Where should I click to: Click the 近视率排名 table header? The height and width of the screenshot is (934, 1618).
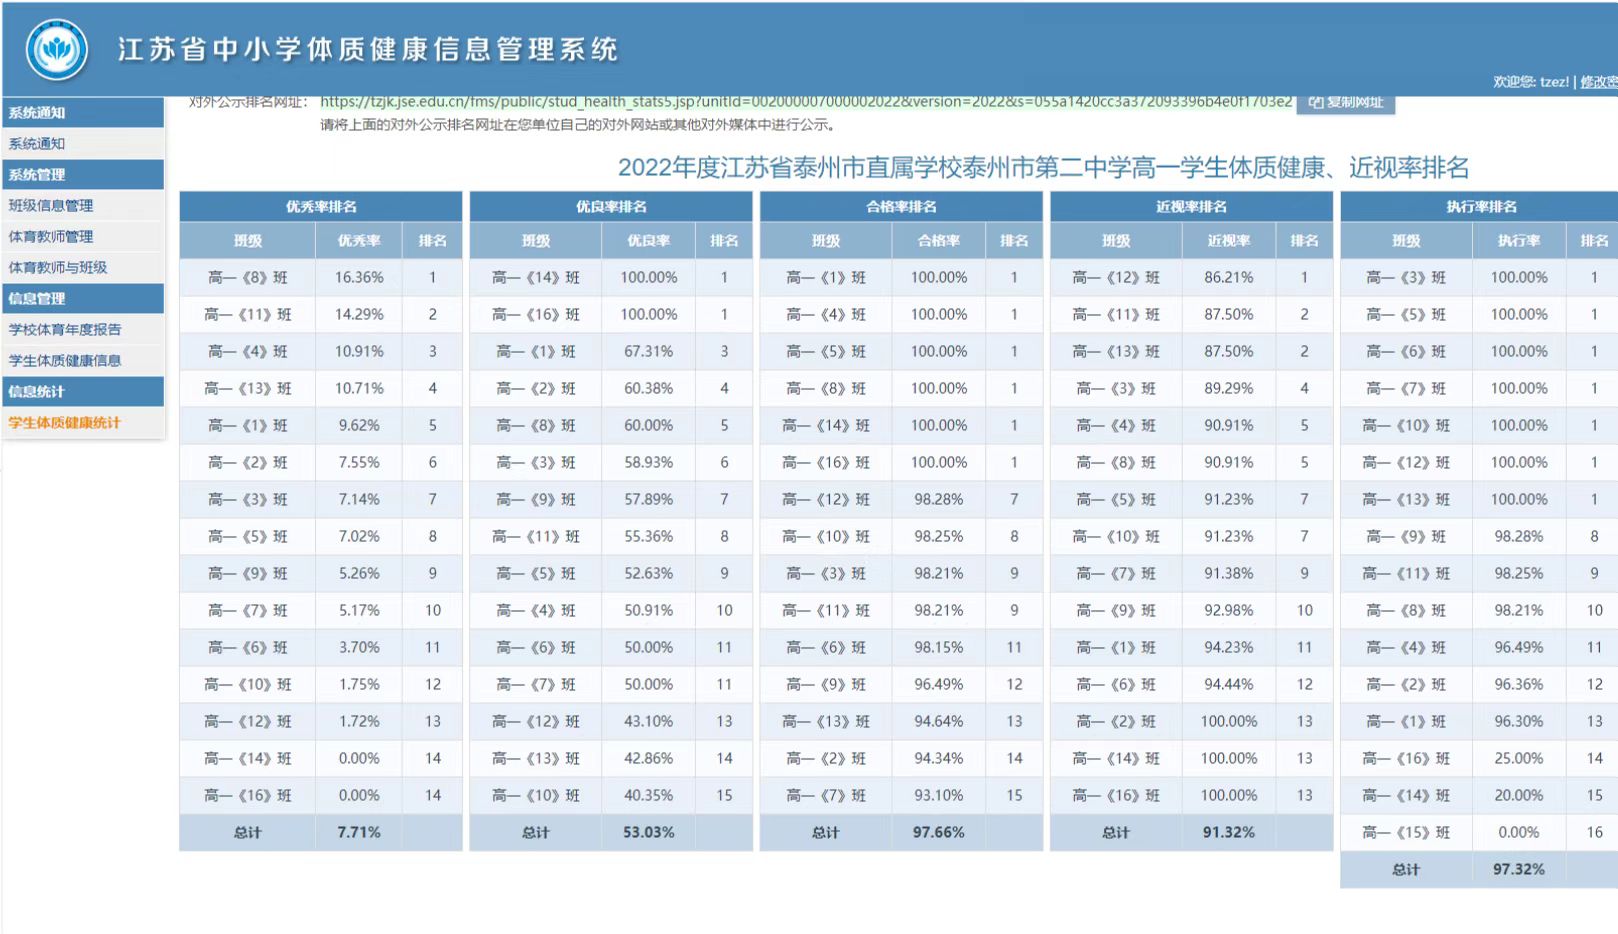pos(1191,207)
